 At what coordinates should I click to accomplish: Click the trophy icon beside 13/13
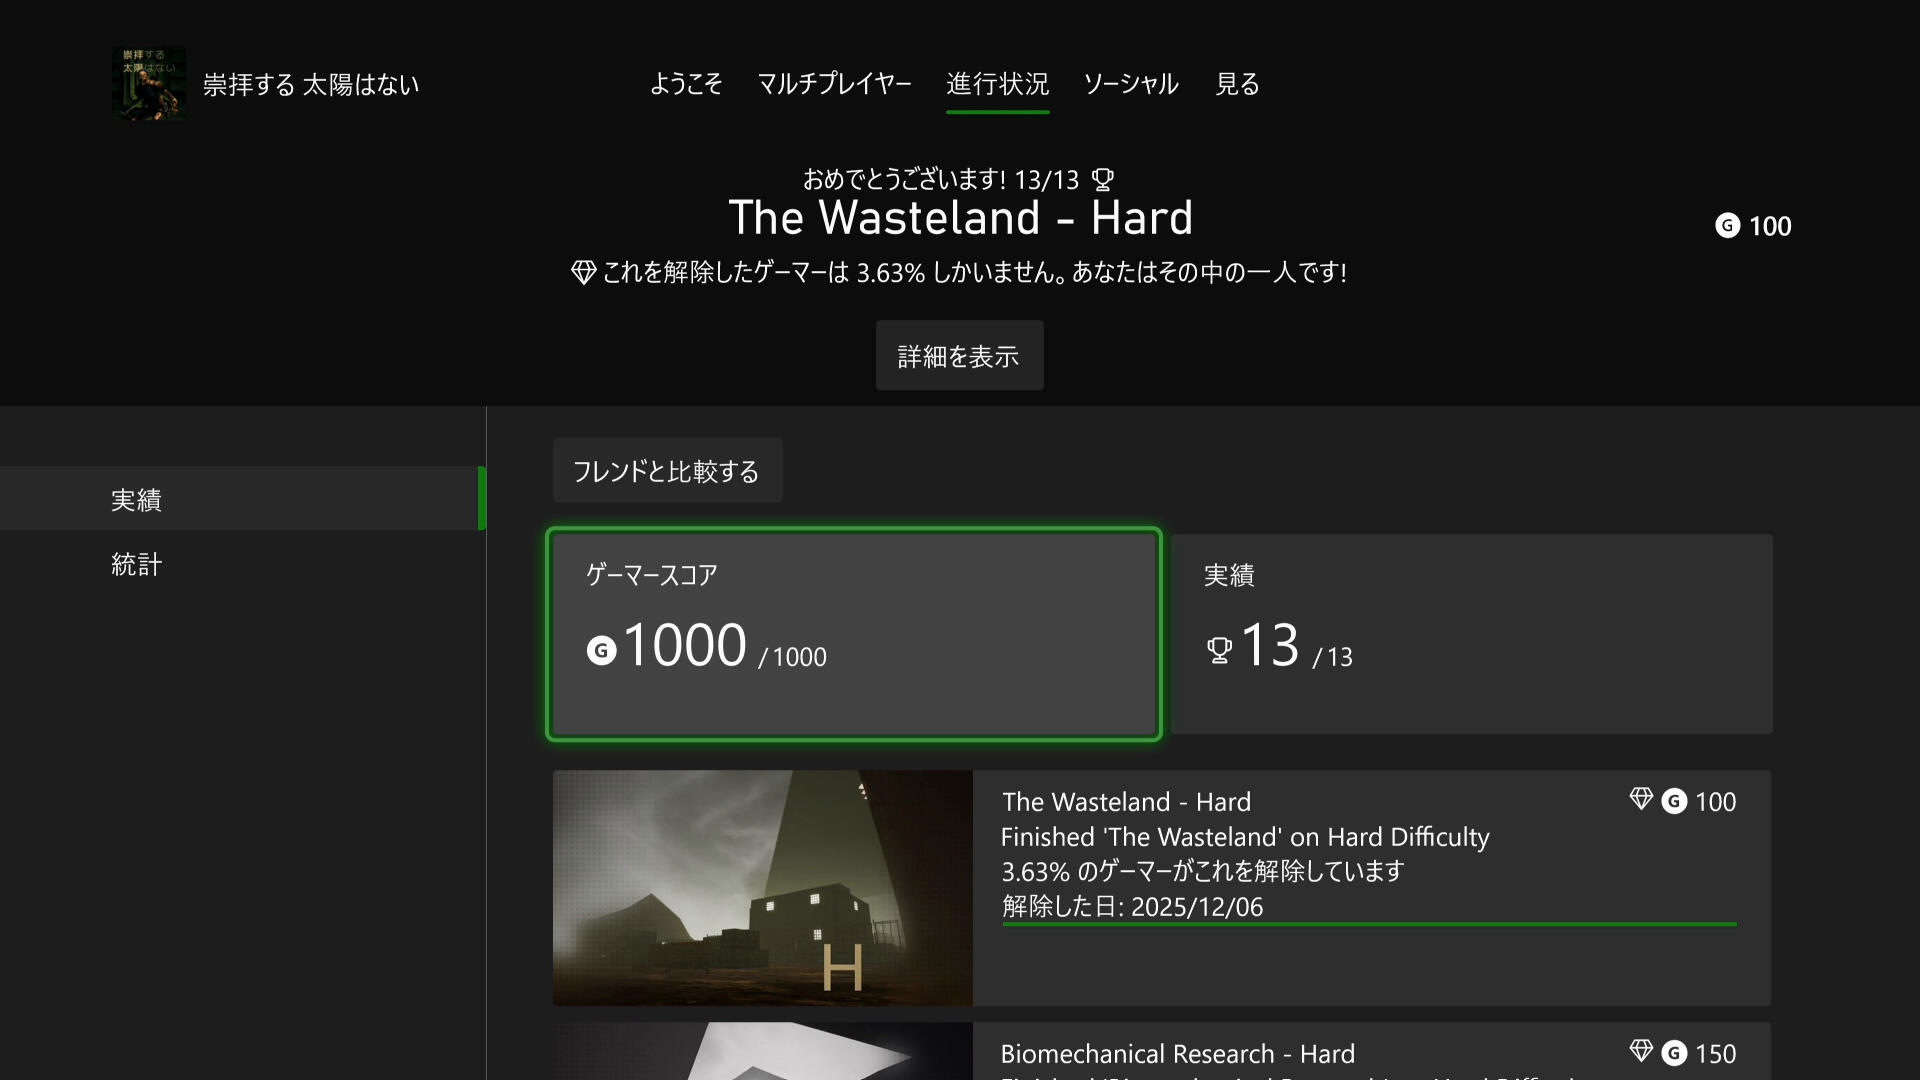pyautogui.click(x=1102, y=180)
